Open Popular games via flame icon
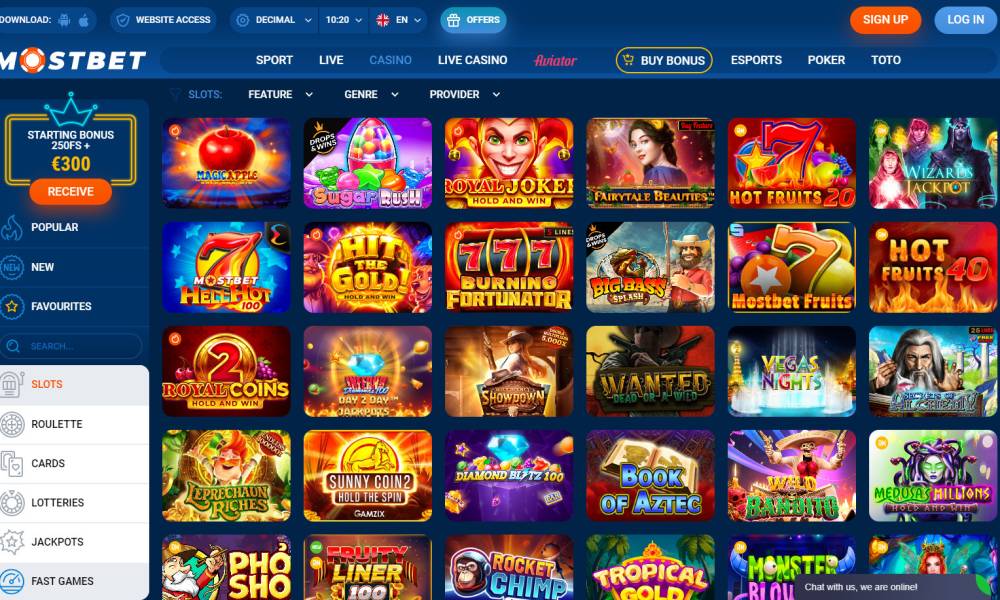Viewport: 1000px width, 600px height. click(11, 228)
